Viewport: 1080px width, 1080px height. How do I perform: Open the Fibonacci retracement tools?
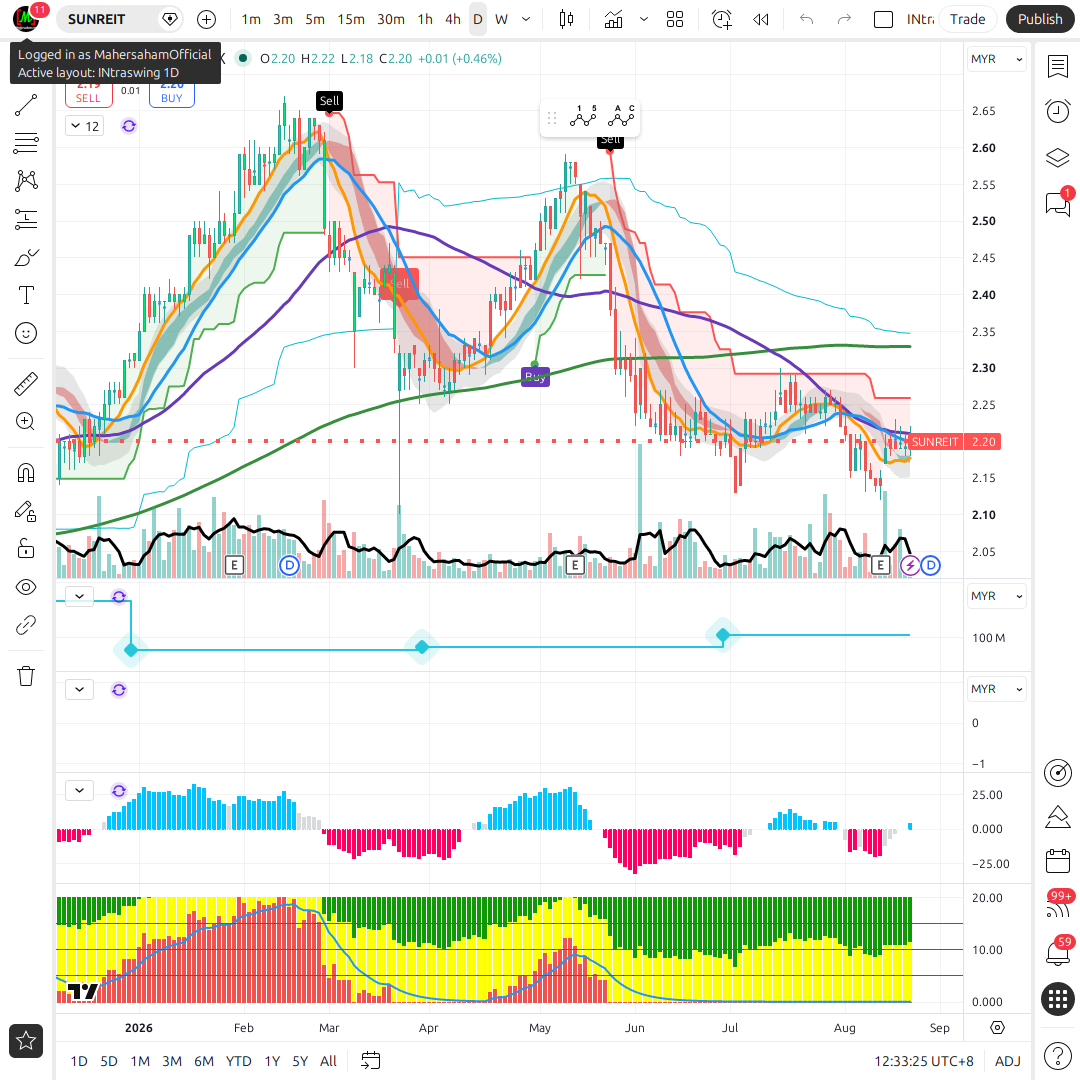click(25, 143)
